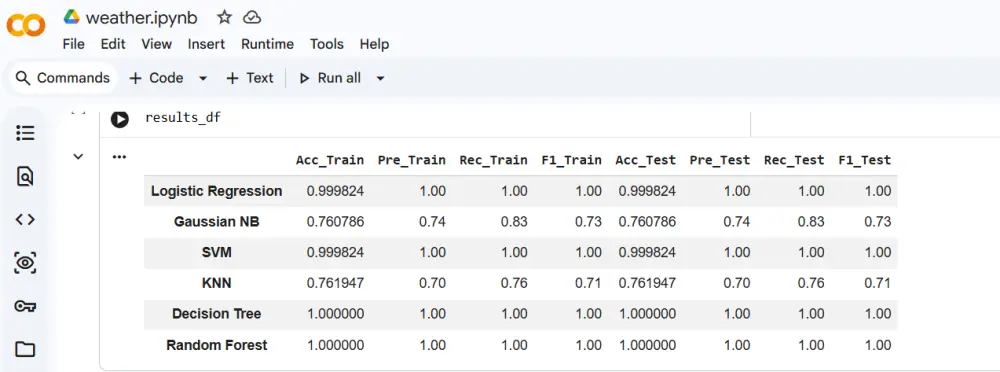The image size is (1000, 372).
Task: Open the View menu
Action: (156, 44)
